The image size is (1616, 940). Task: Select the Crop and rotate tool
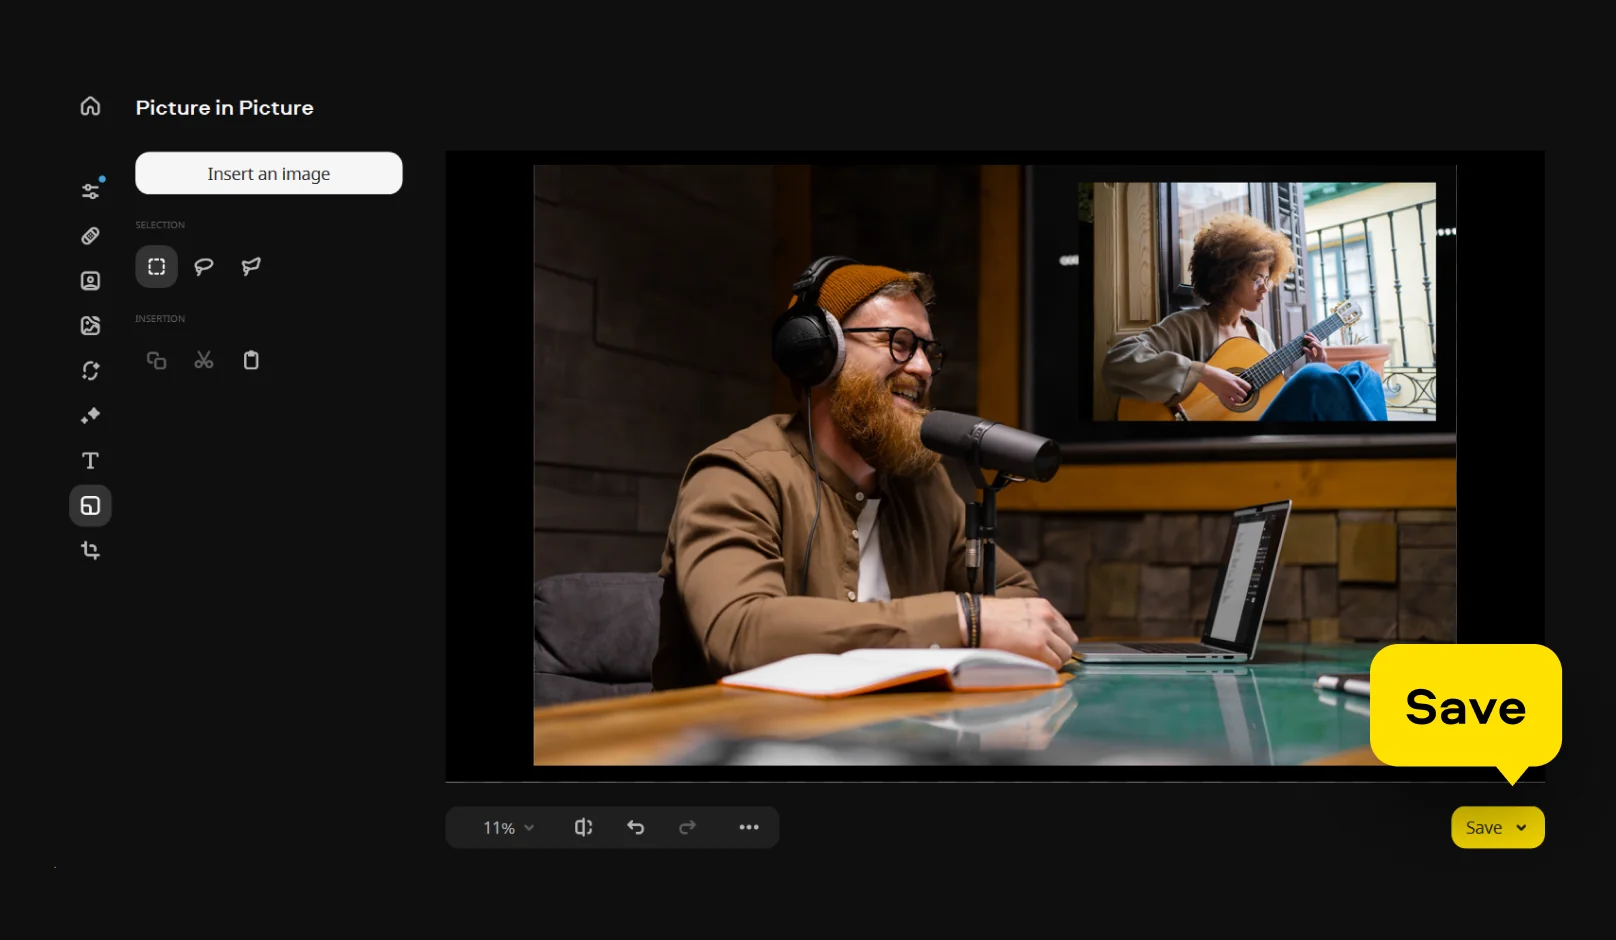tap(90, 550)
